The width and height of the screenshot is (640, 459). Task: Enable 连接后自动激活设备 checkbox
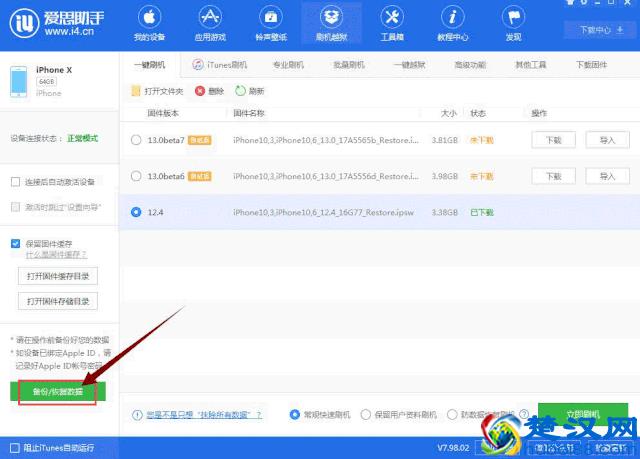pyautogui.click(x=15, y=182)
